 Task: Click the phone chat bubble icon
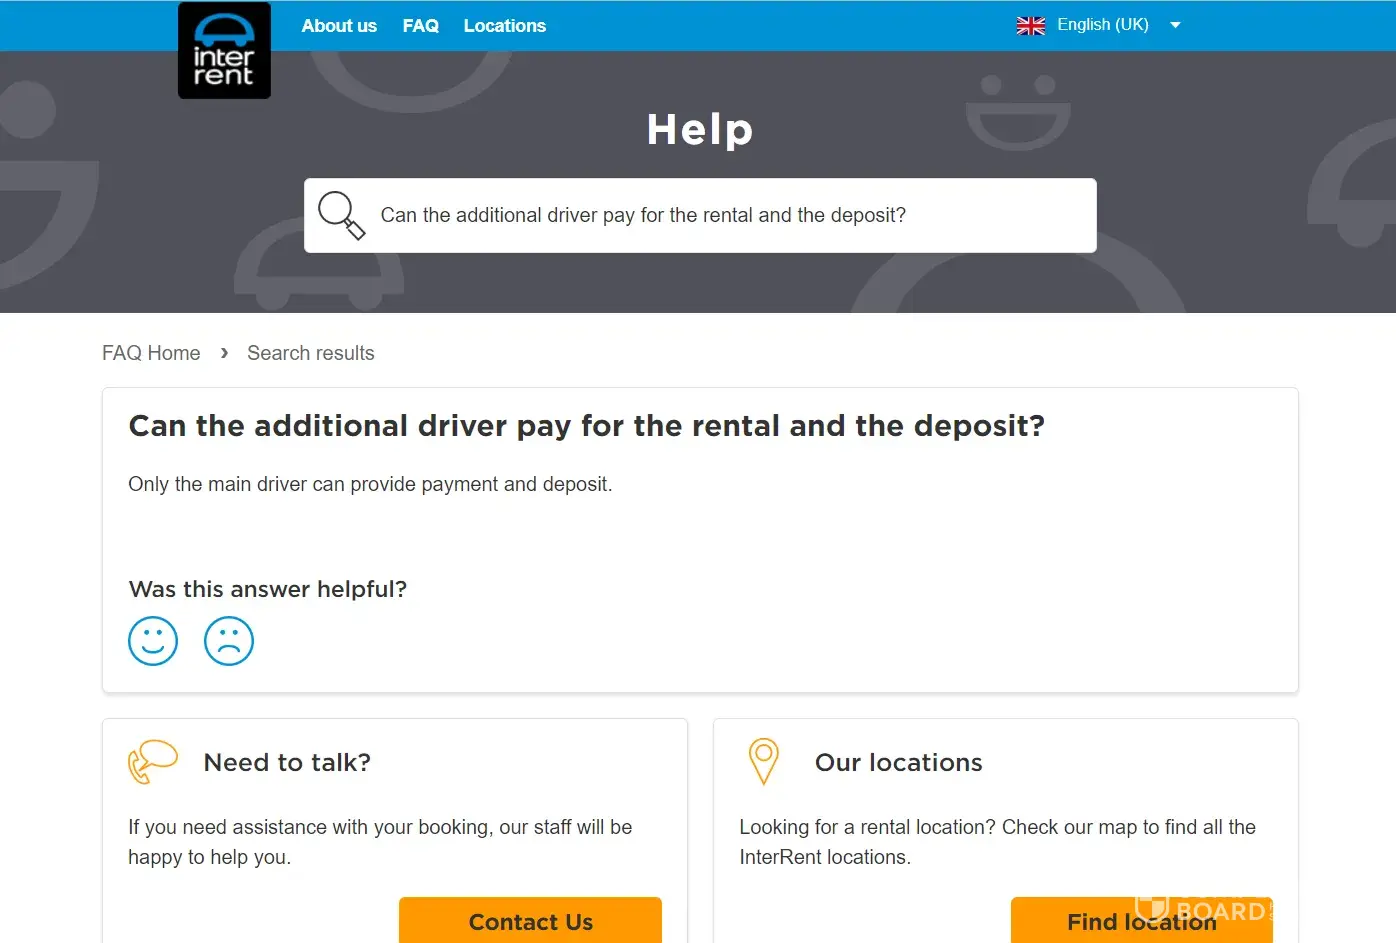pyautogui.click(x=152, y=762)
